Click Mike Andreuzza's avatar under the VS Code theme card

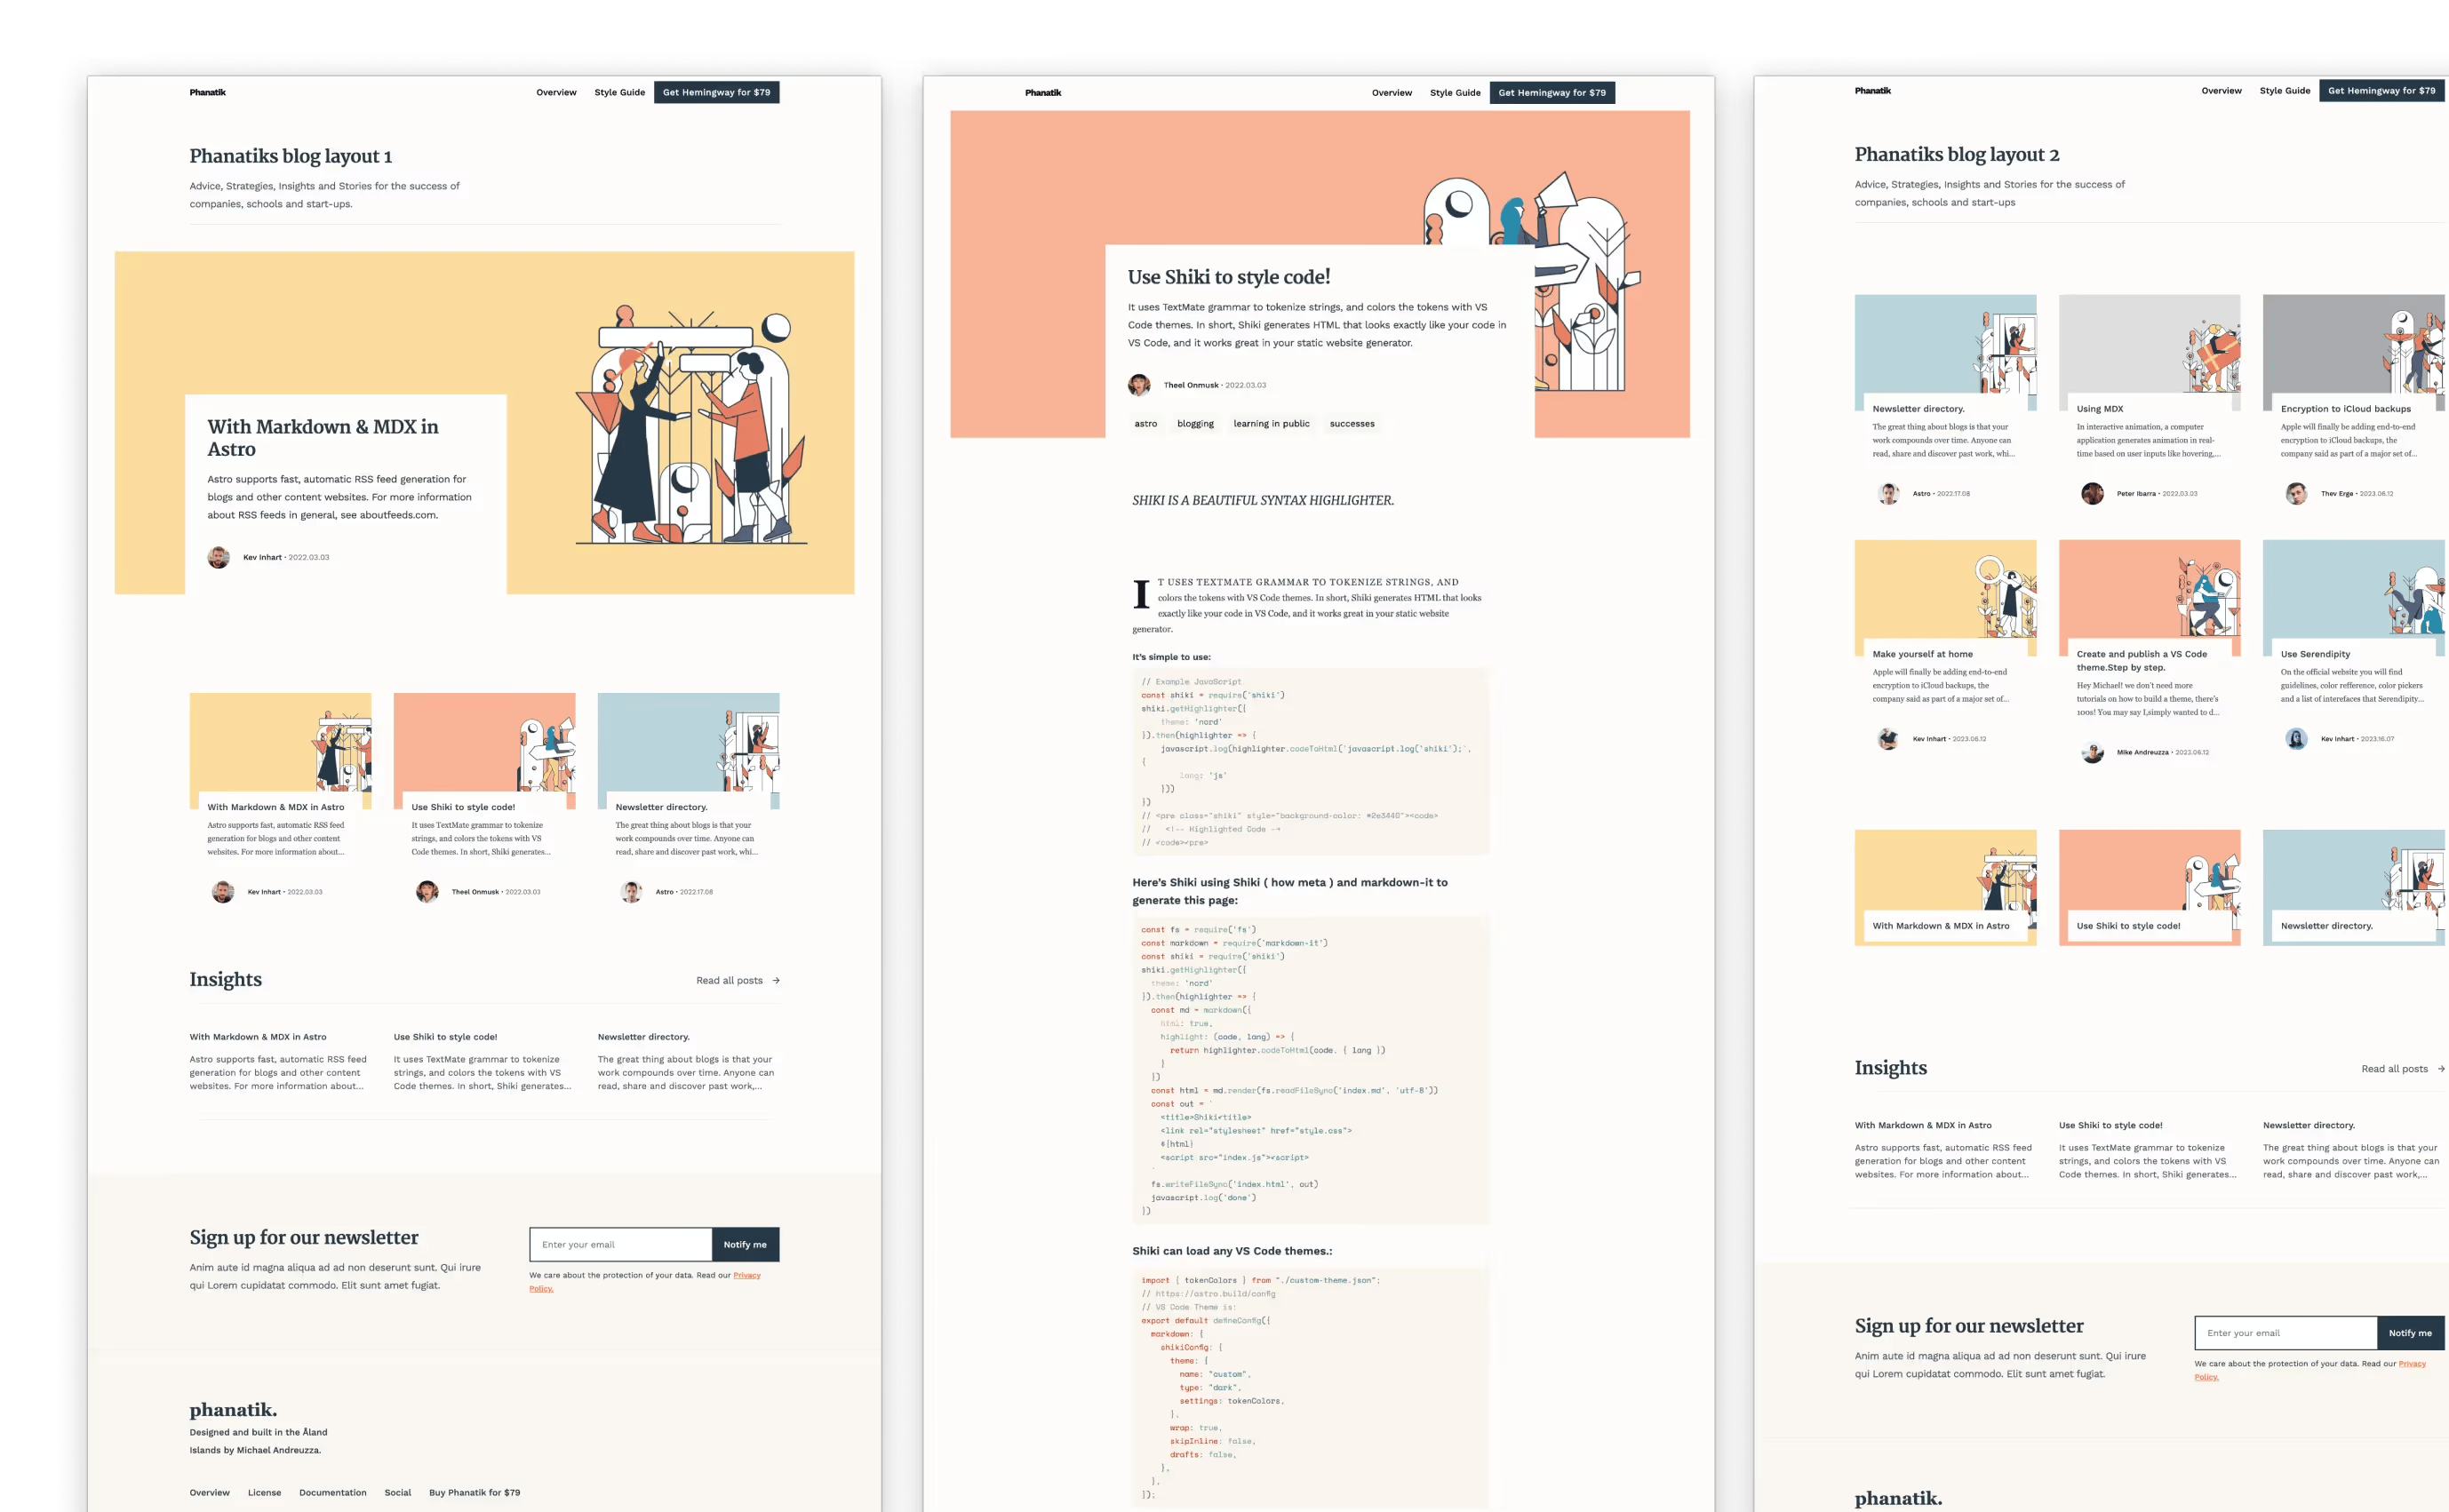[x=2092, y=753]
